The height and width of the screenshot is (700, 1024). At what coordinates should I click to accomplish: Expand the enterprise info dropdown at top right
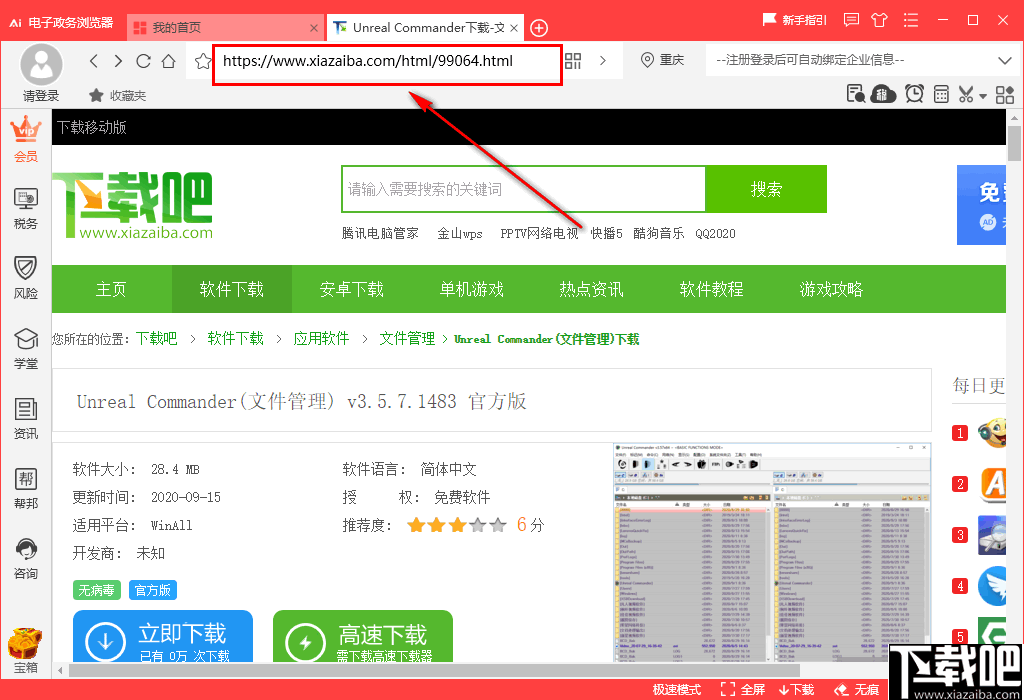click(x=1005, y=60)
